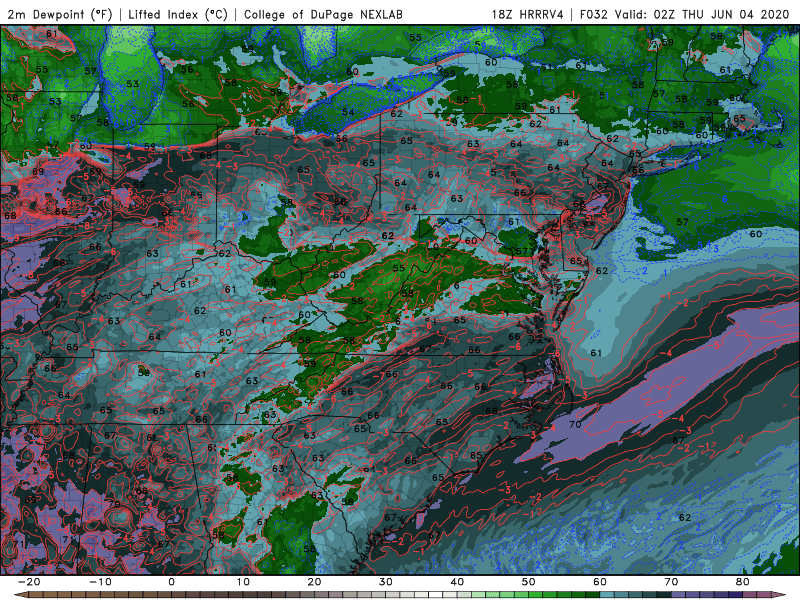Click the '-10' colorbar scale label
The width and height of the screenshot is (800, 600).
click(x=101, y=582)
